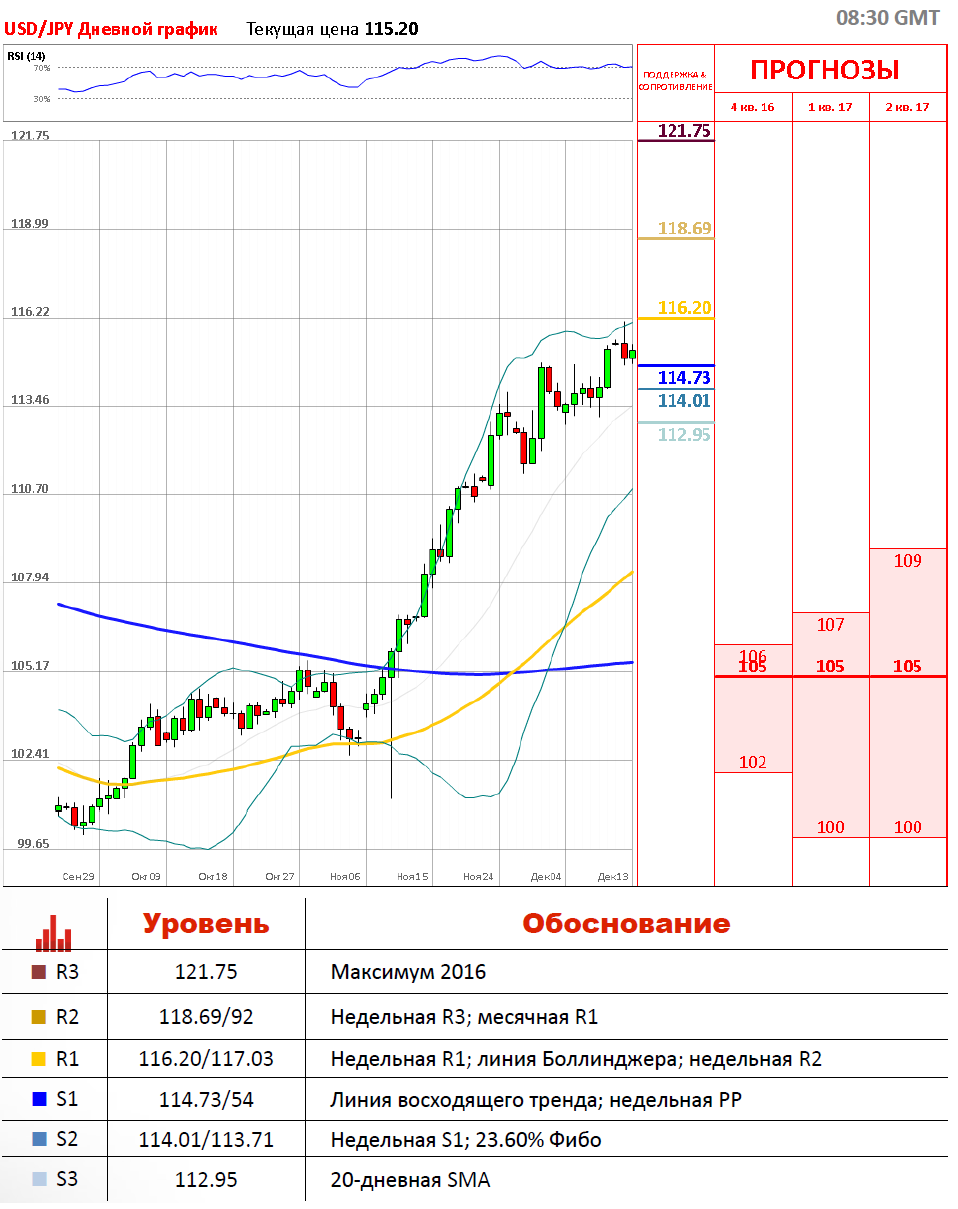Select the R2 gold color square
The image size is (958, 1209).
(39, 1017)
